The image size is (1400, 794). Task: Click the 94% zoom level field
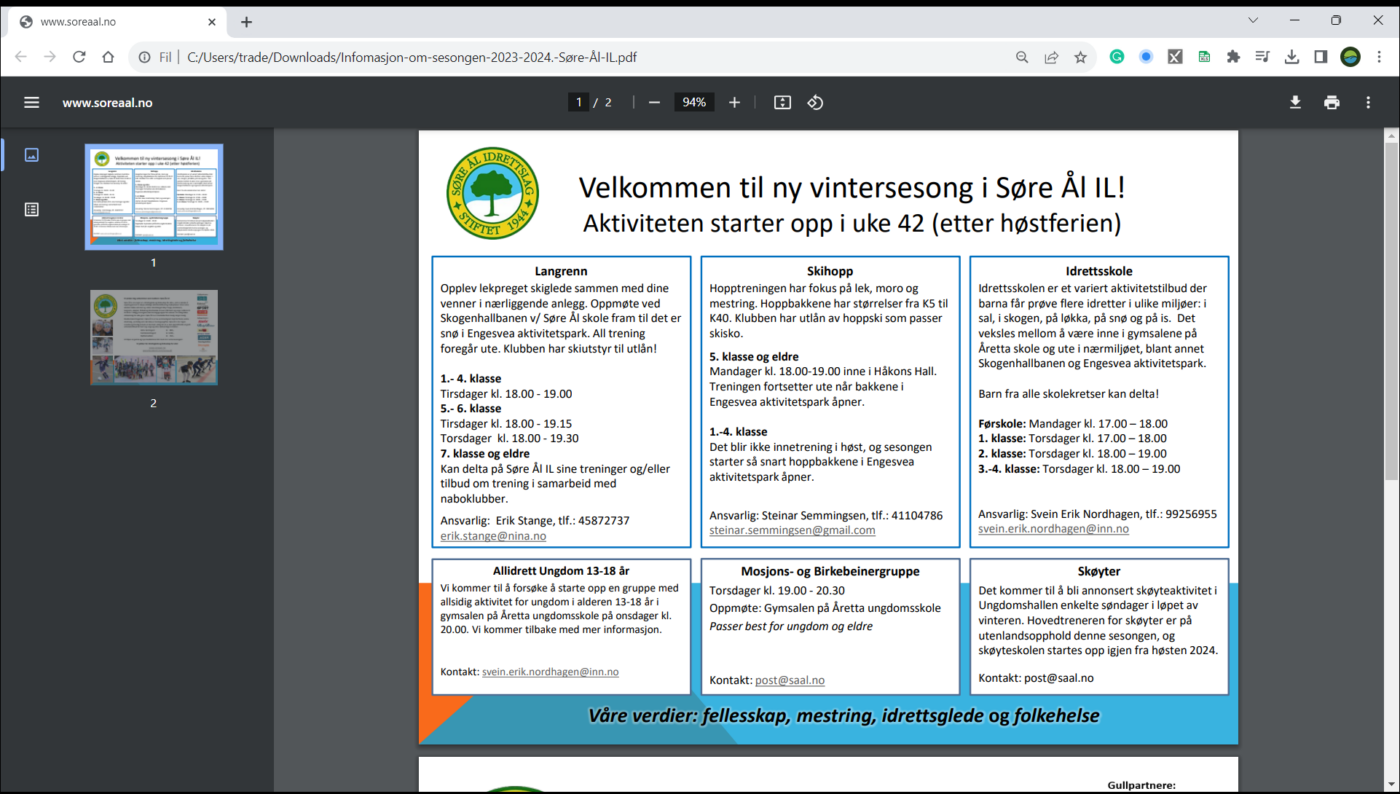click(x=694, y=102)
